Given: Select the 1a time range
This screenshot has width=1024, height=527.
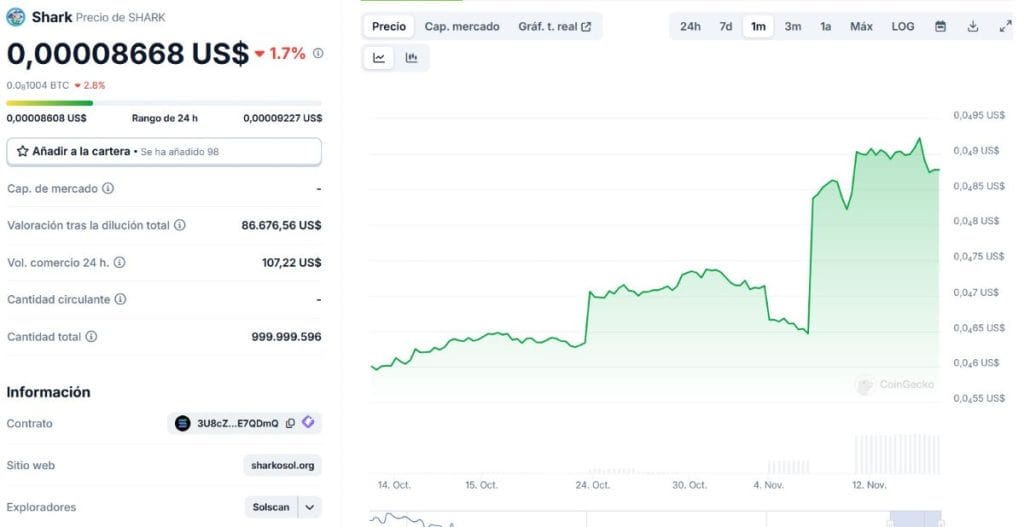Looking at the screenshot, I should 825,27.
